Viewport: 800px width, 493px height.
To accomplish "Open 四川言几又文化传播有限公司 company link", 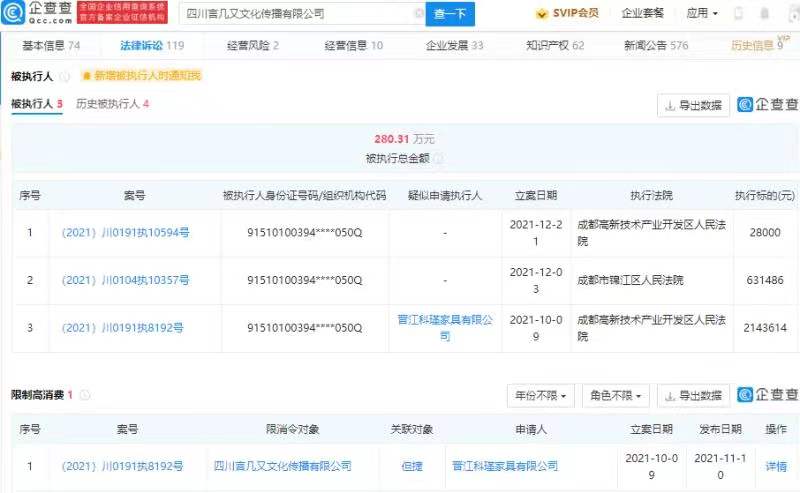I will (283, 466).
